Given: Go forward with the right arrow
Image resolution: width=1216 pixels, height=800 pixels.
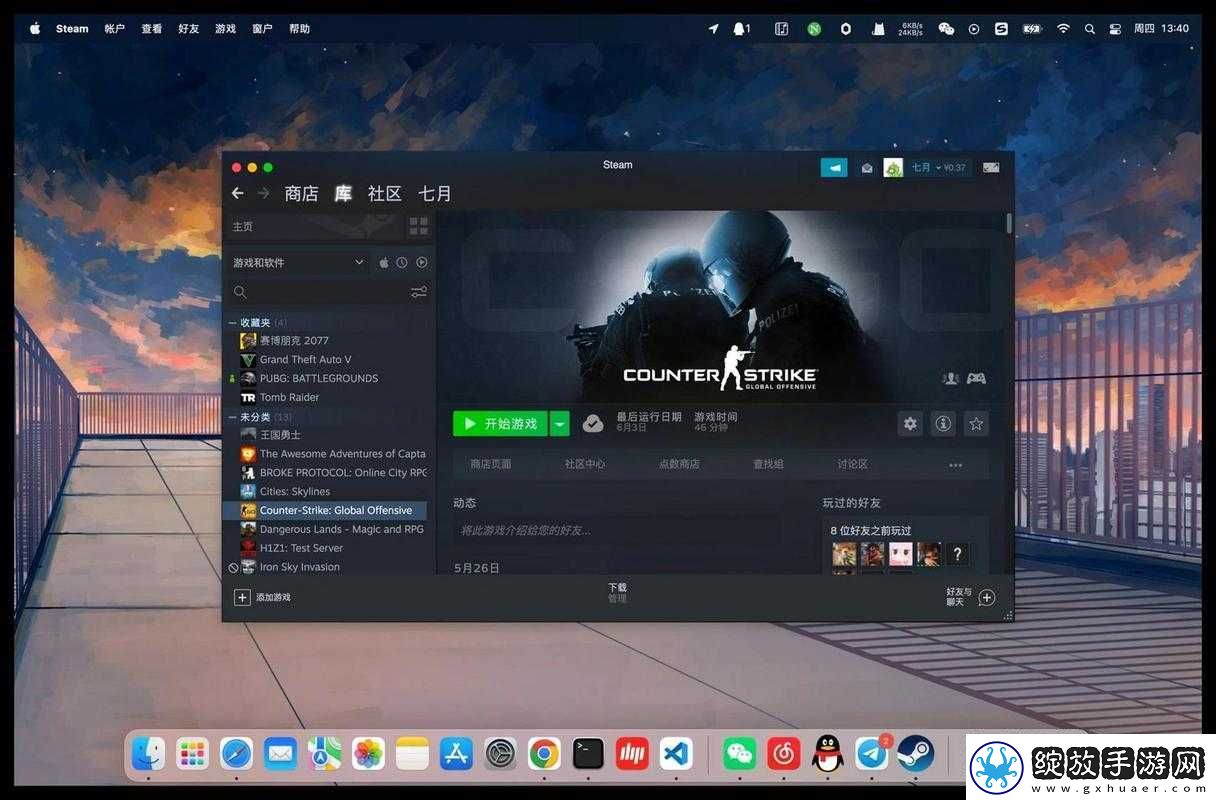Looking at the screenshot, I should (264, 193).
